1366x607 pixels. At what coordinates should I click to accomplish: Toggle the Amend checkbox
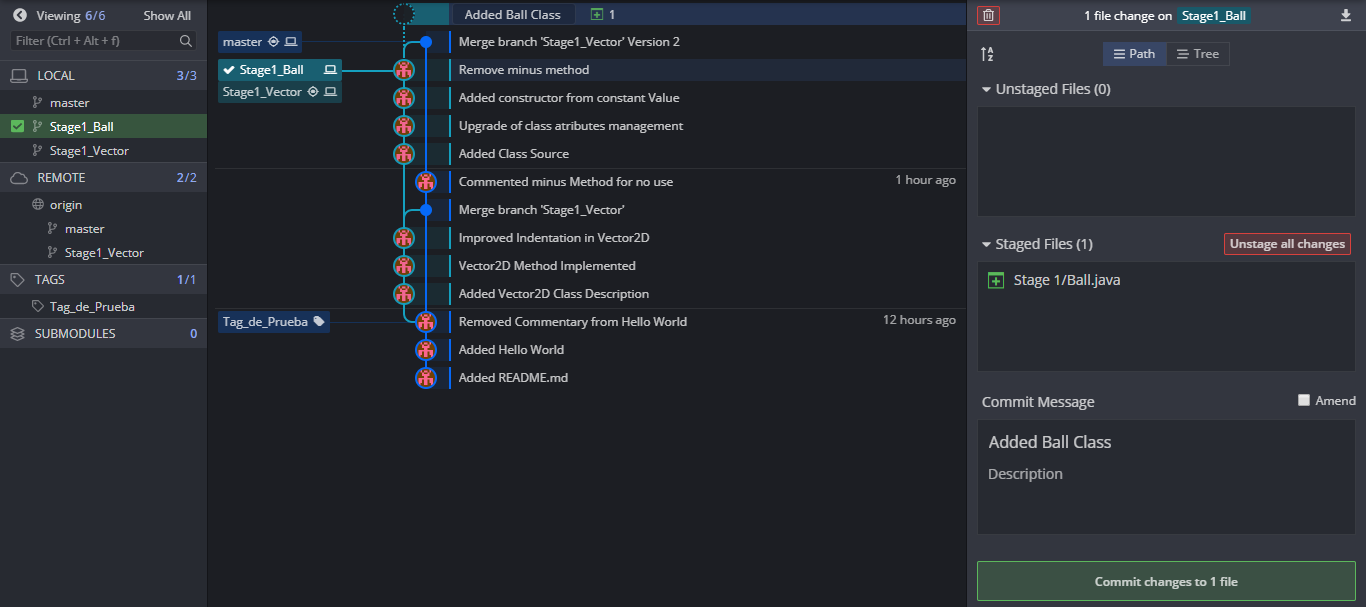pyautogui.click(x=1303, y=400)
